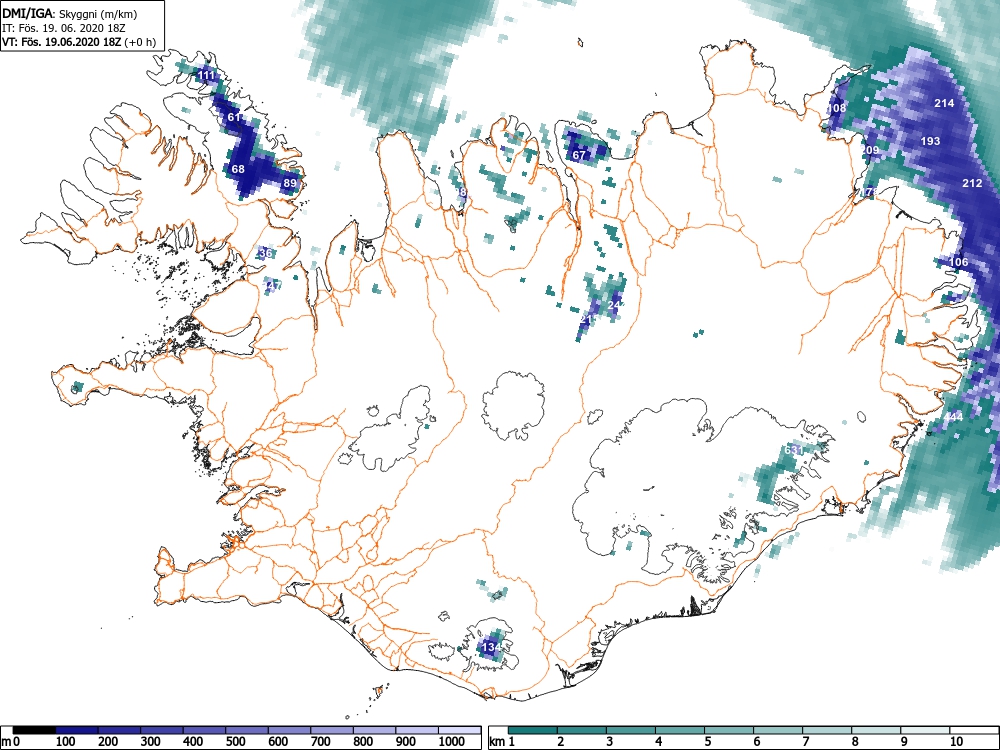Pick the 100 m legend swatch
Screen dimensions: 1000x750
click(77, 730)
